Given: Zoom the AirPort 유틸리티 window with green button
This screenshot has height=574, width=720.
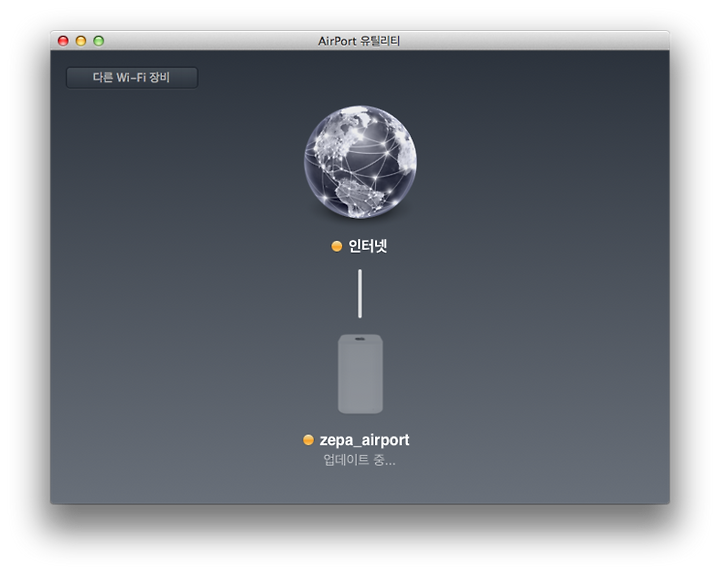Looking at the screenshot, I should 99,41.
